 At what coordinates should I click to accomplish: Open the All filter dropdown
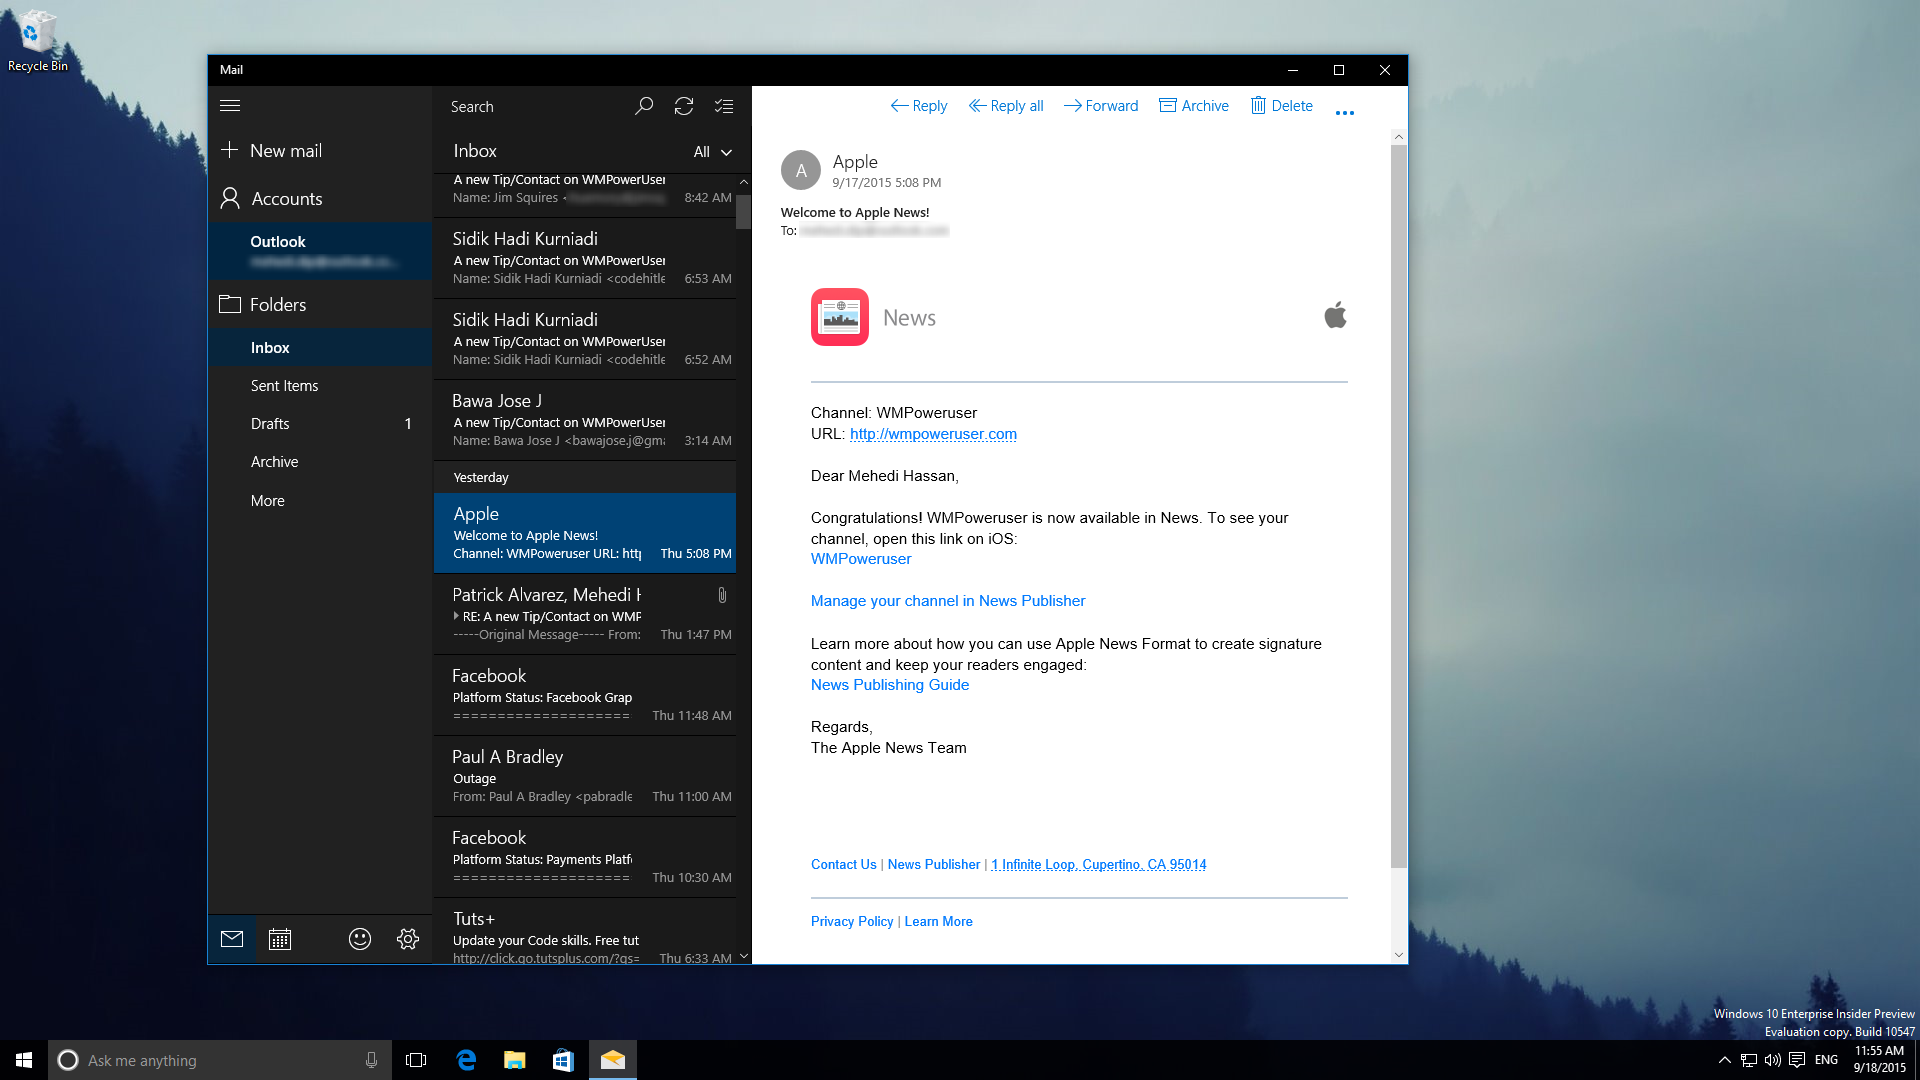[713, 152]
